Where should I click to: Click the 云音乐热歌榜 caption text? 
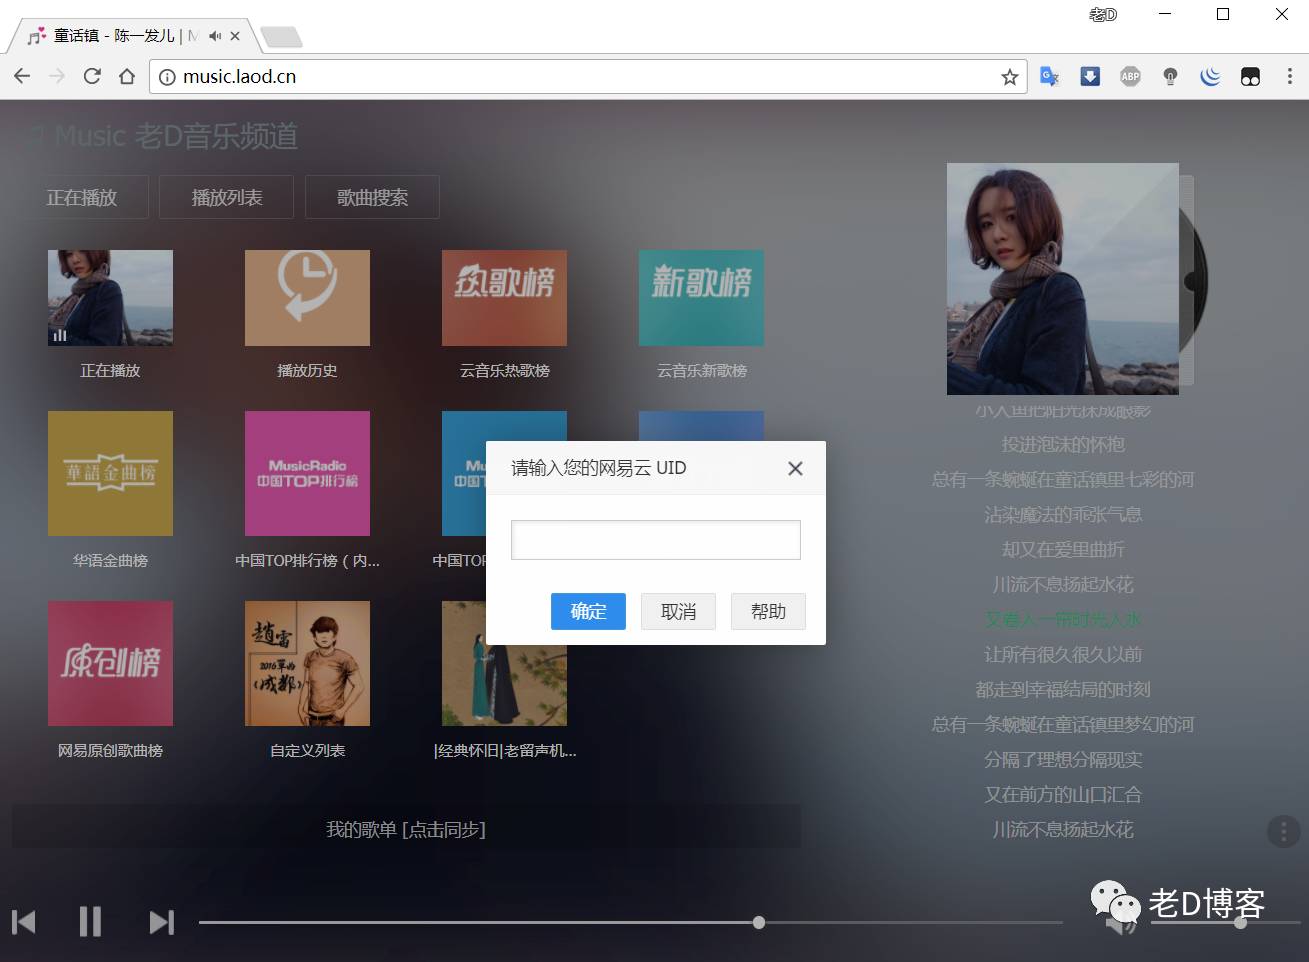coord(505,370)
